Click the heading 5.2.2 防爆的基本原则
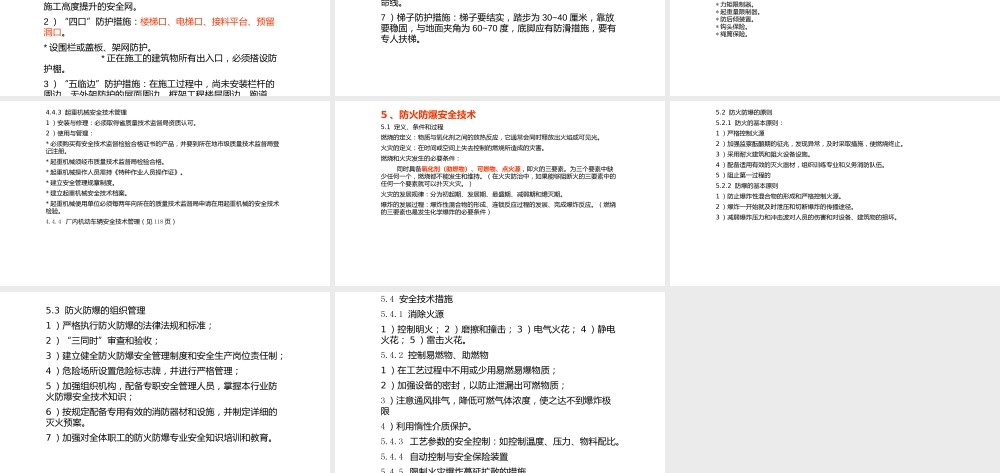 click(x=747, y=186)
